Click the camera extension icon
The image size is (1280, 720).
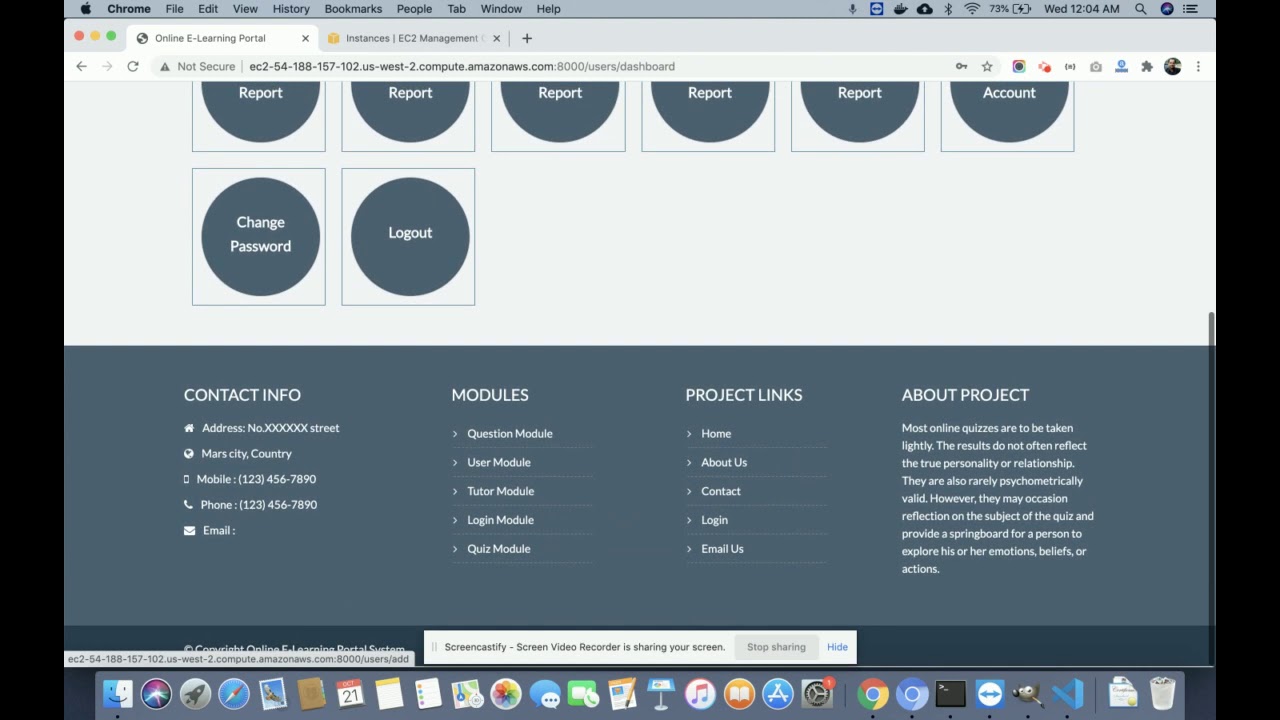[x=1096, y=66]
